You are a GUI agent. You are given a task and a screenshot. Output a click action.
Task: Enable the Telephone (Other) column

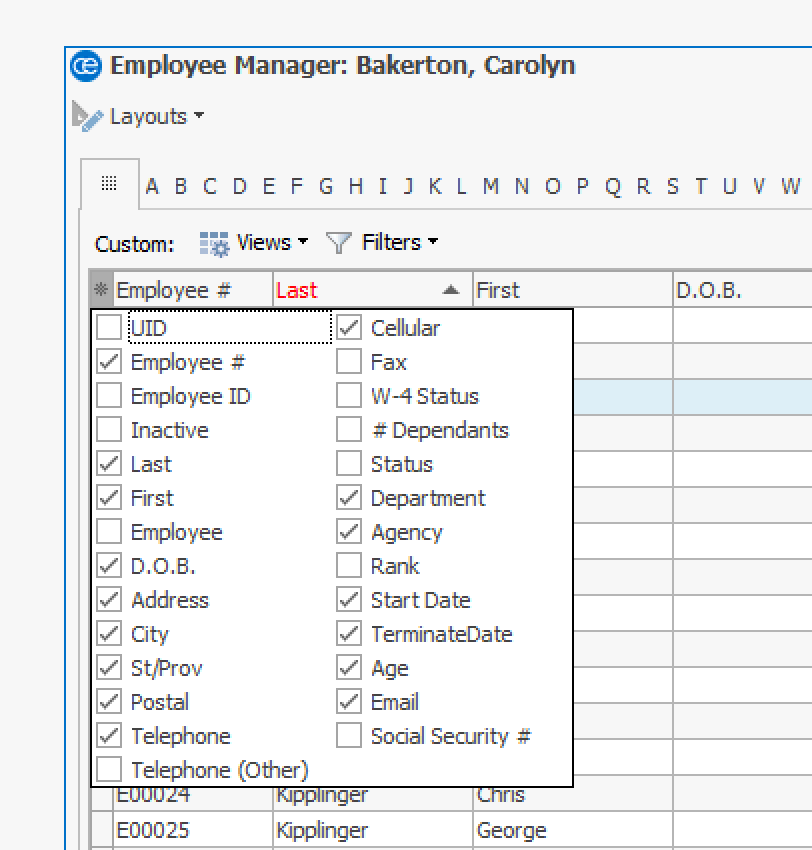pos(109,770)
